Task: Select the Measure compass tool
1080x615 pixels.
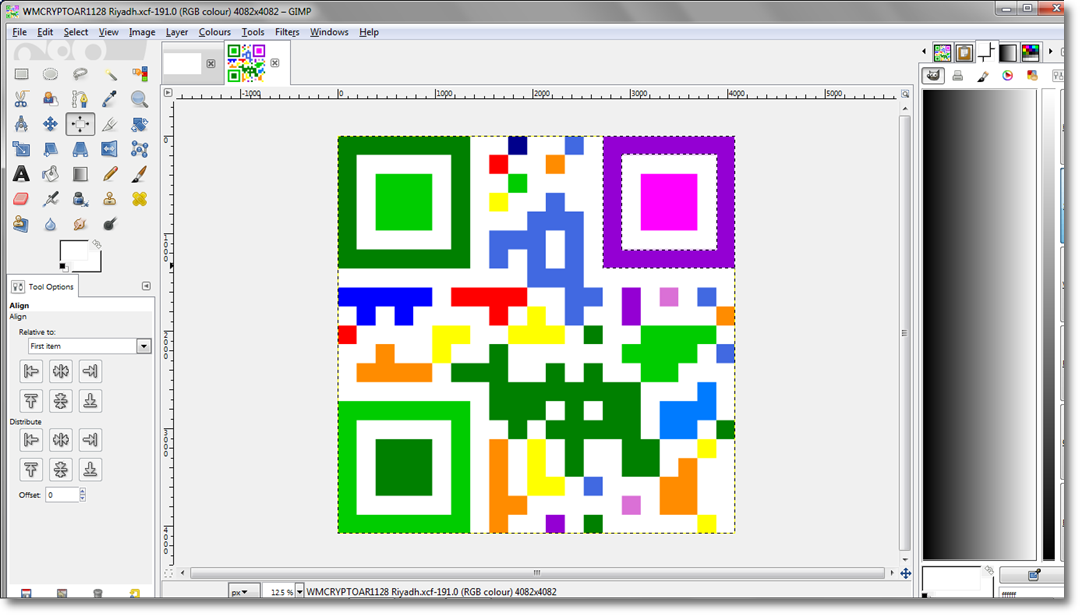Action: 21,124
